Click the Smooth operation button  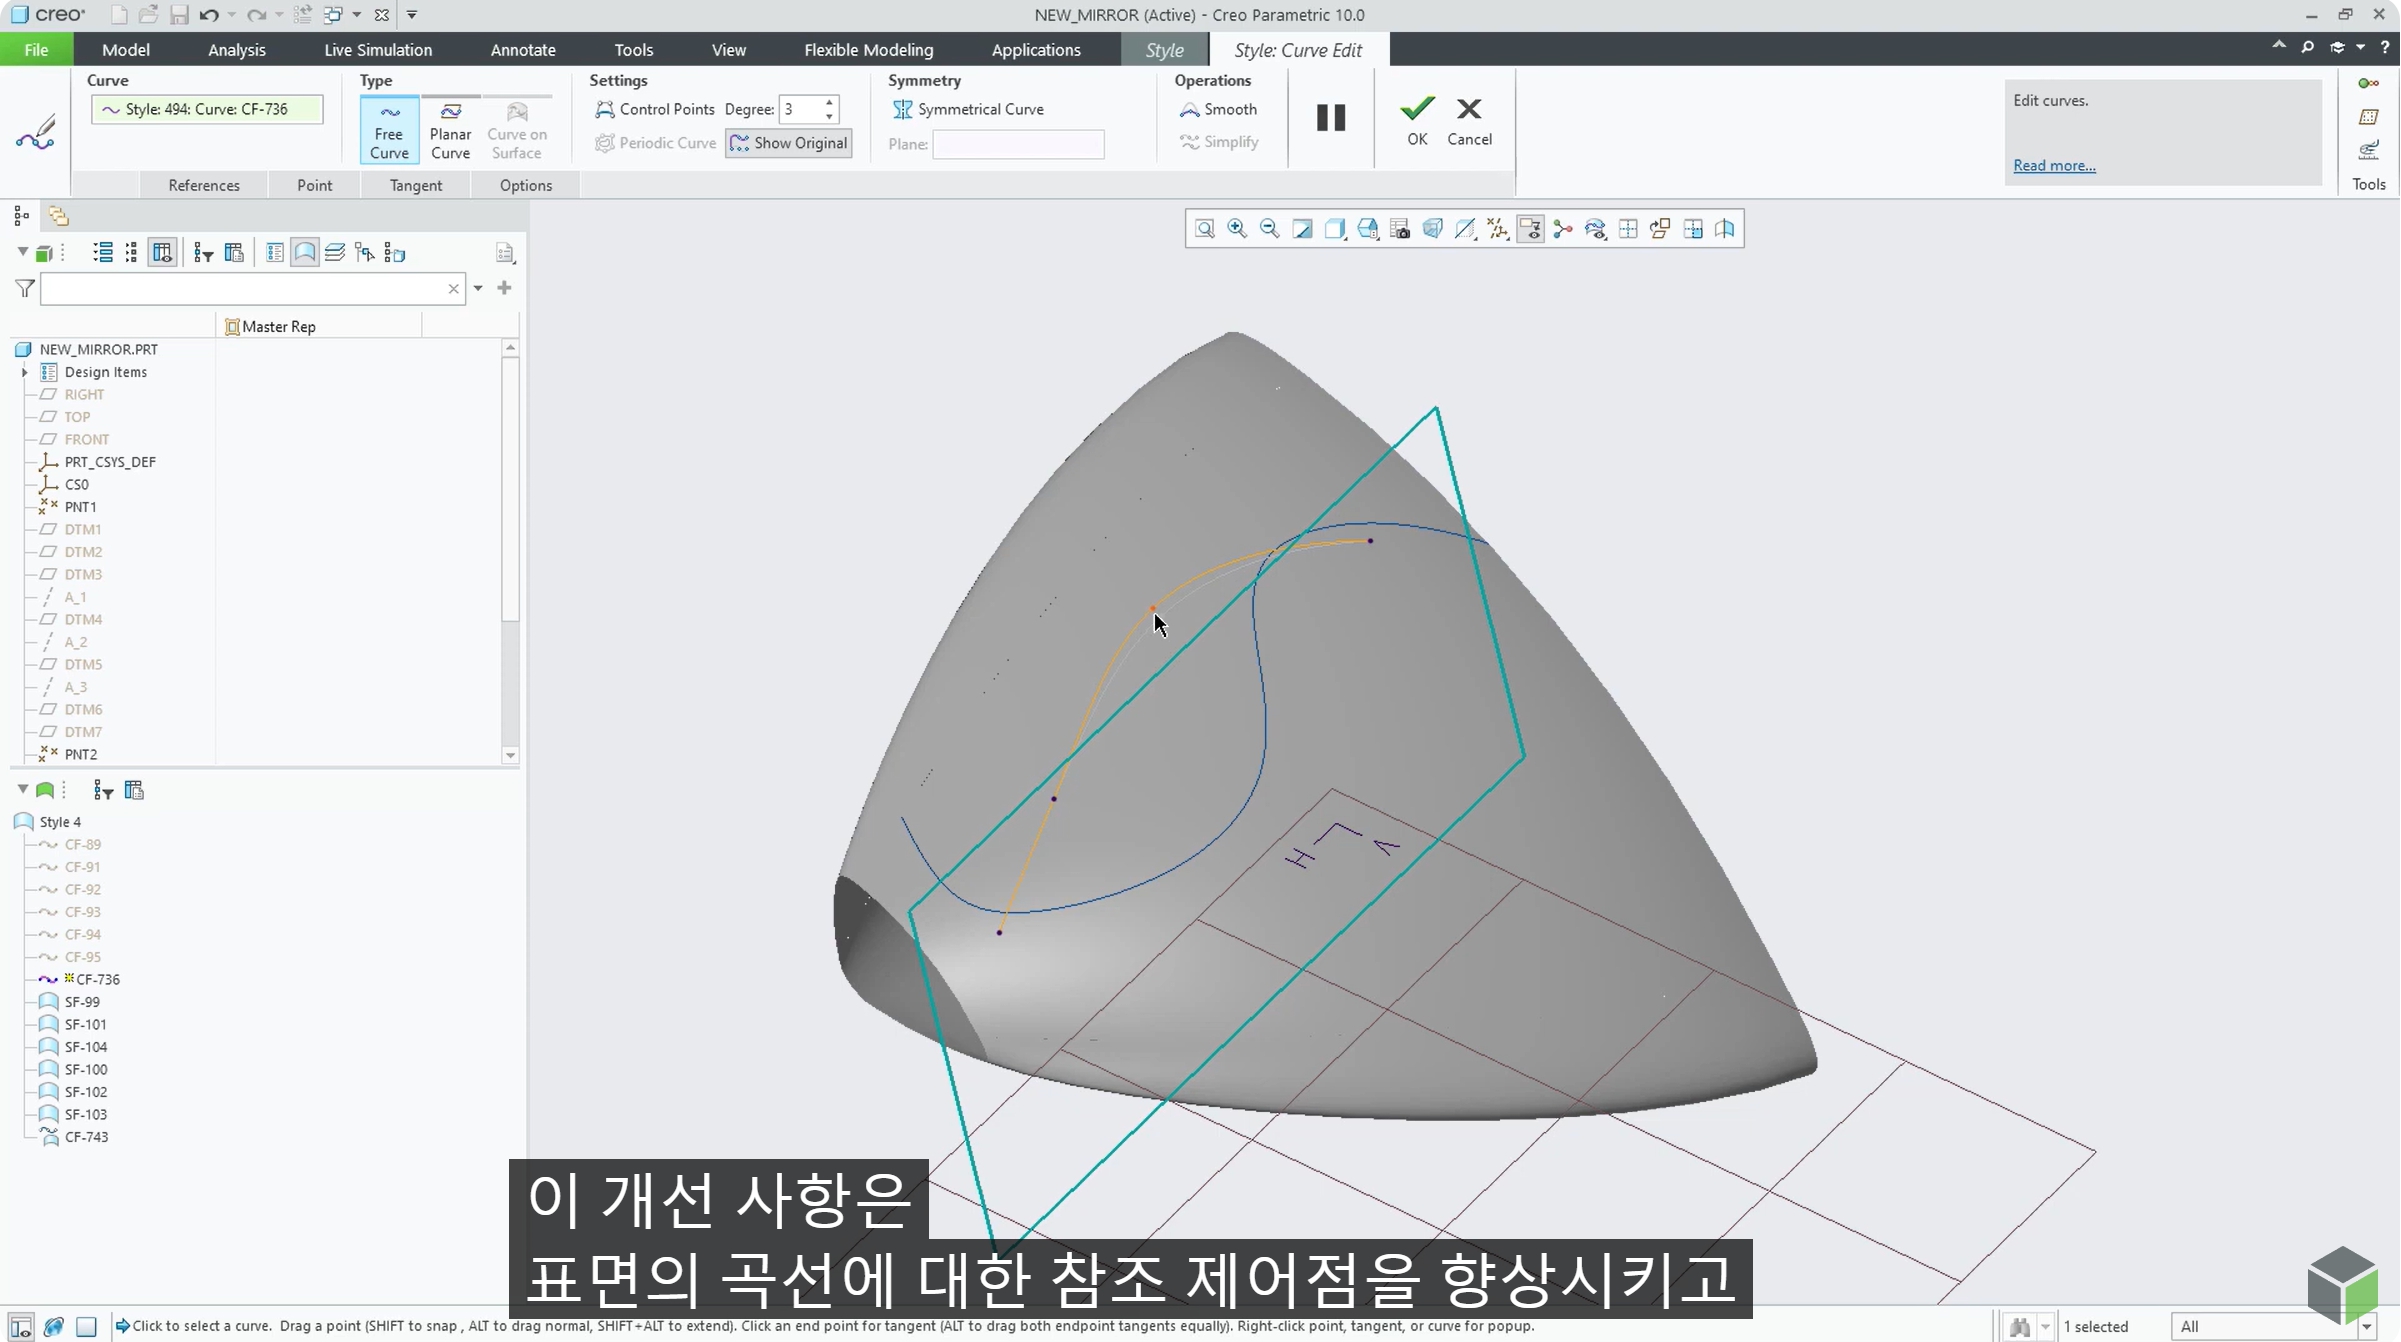point(1218,109)
